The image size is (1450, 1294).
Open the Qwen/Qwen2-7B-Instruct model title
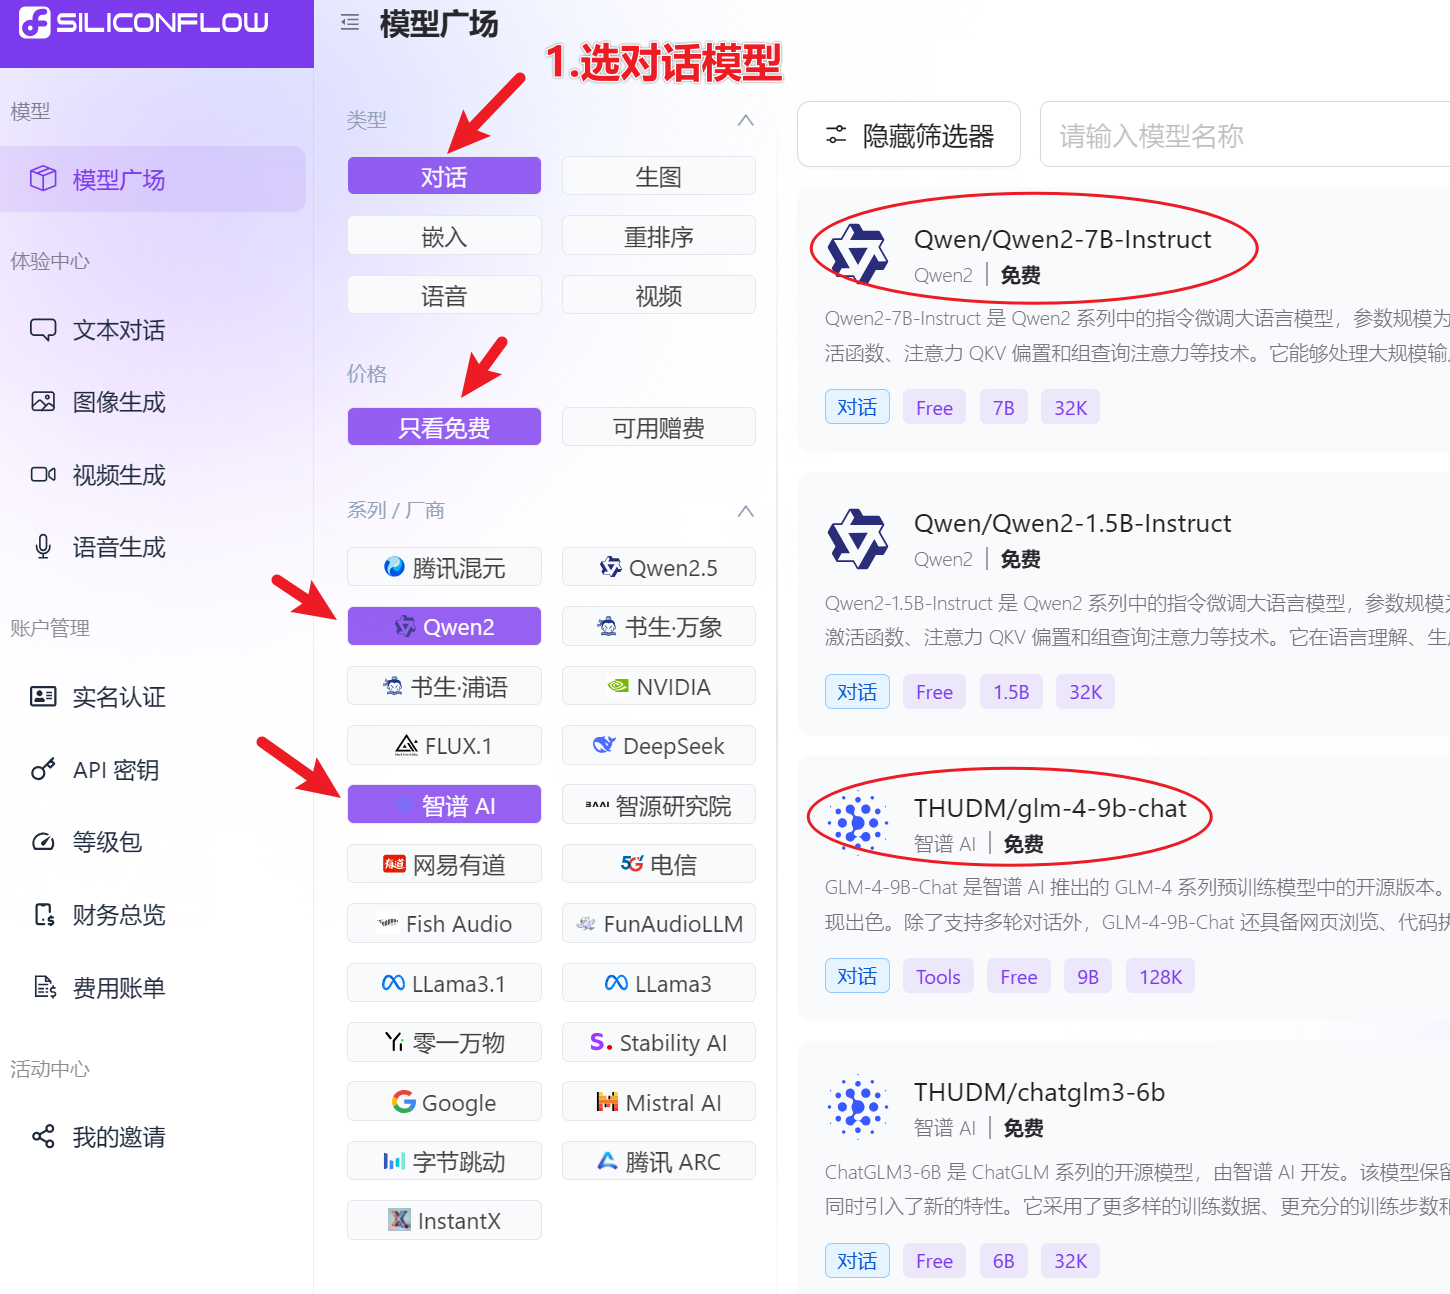click(1062, 239)
